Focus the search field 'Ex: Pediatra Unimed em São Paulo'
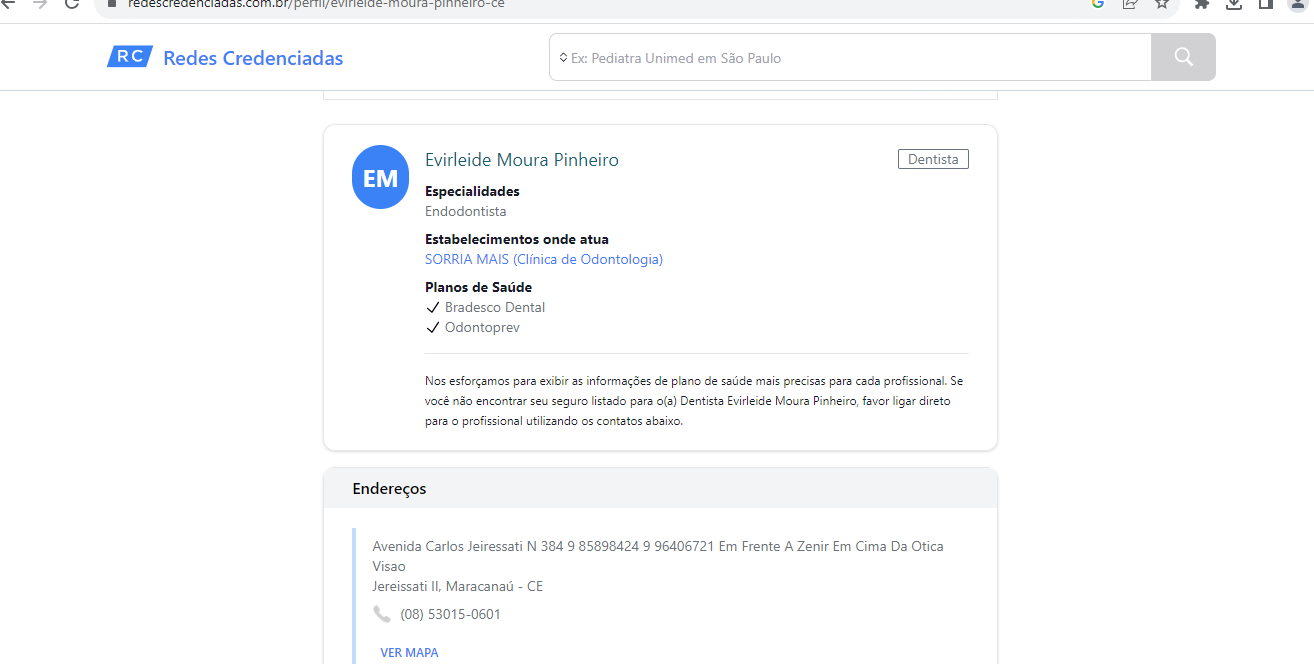 (x=850, y=57)
